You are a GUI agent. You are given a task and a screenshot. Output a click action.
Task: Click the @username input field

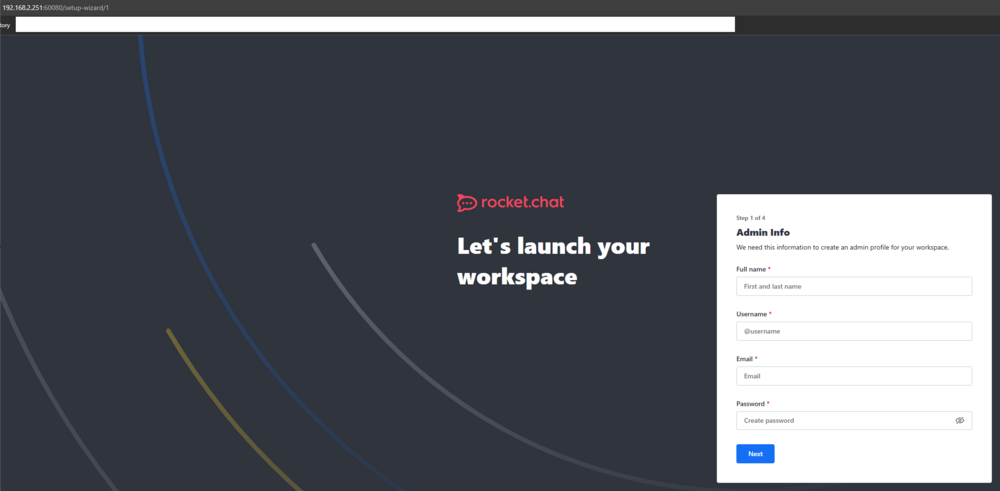(854, 331)
